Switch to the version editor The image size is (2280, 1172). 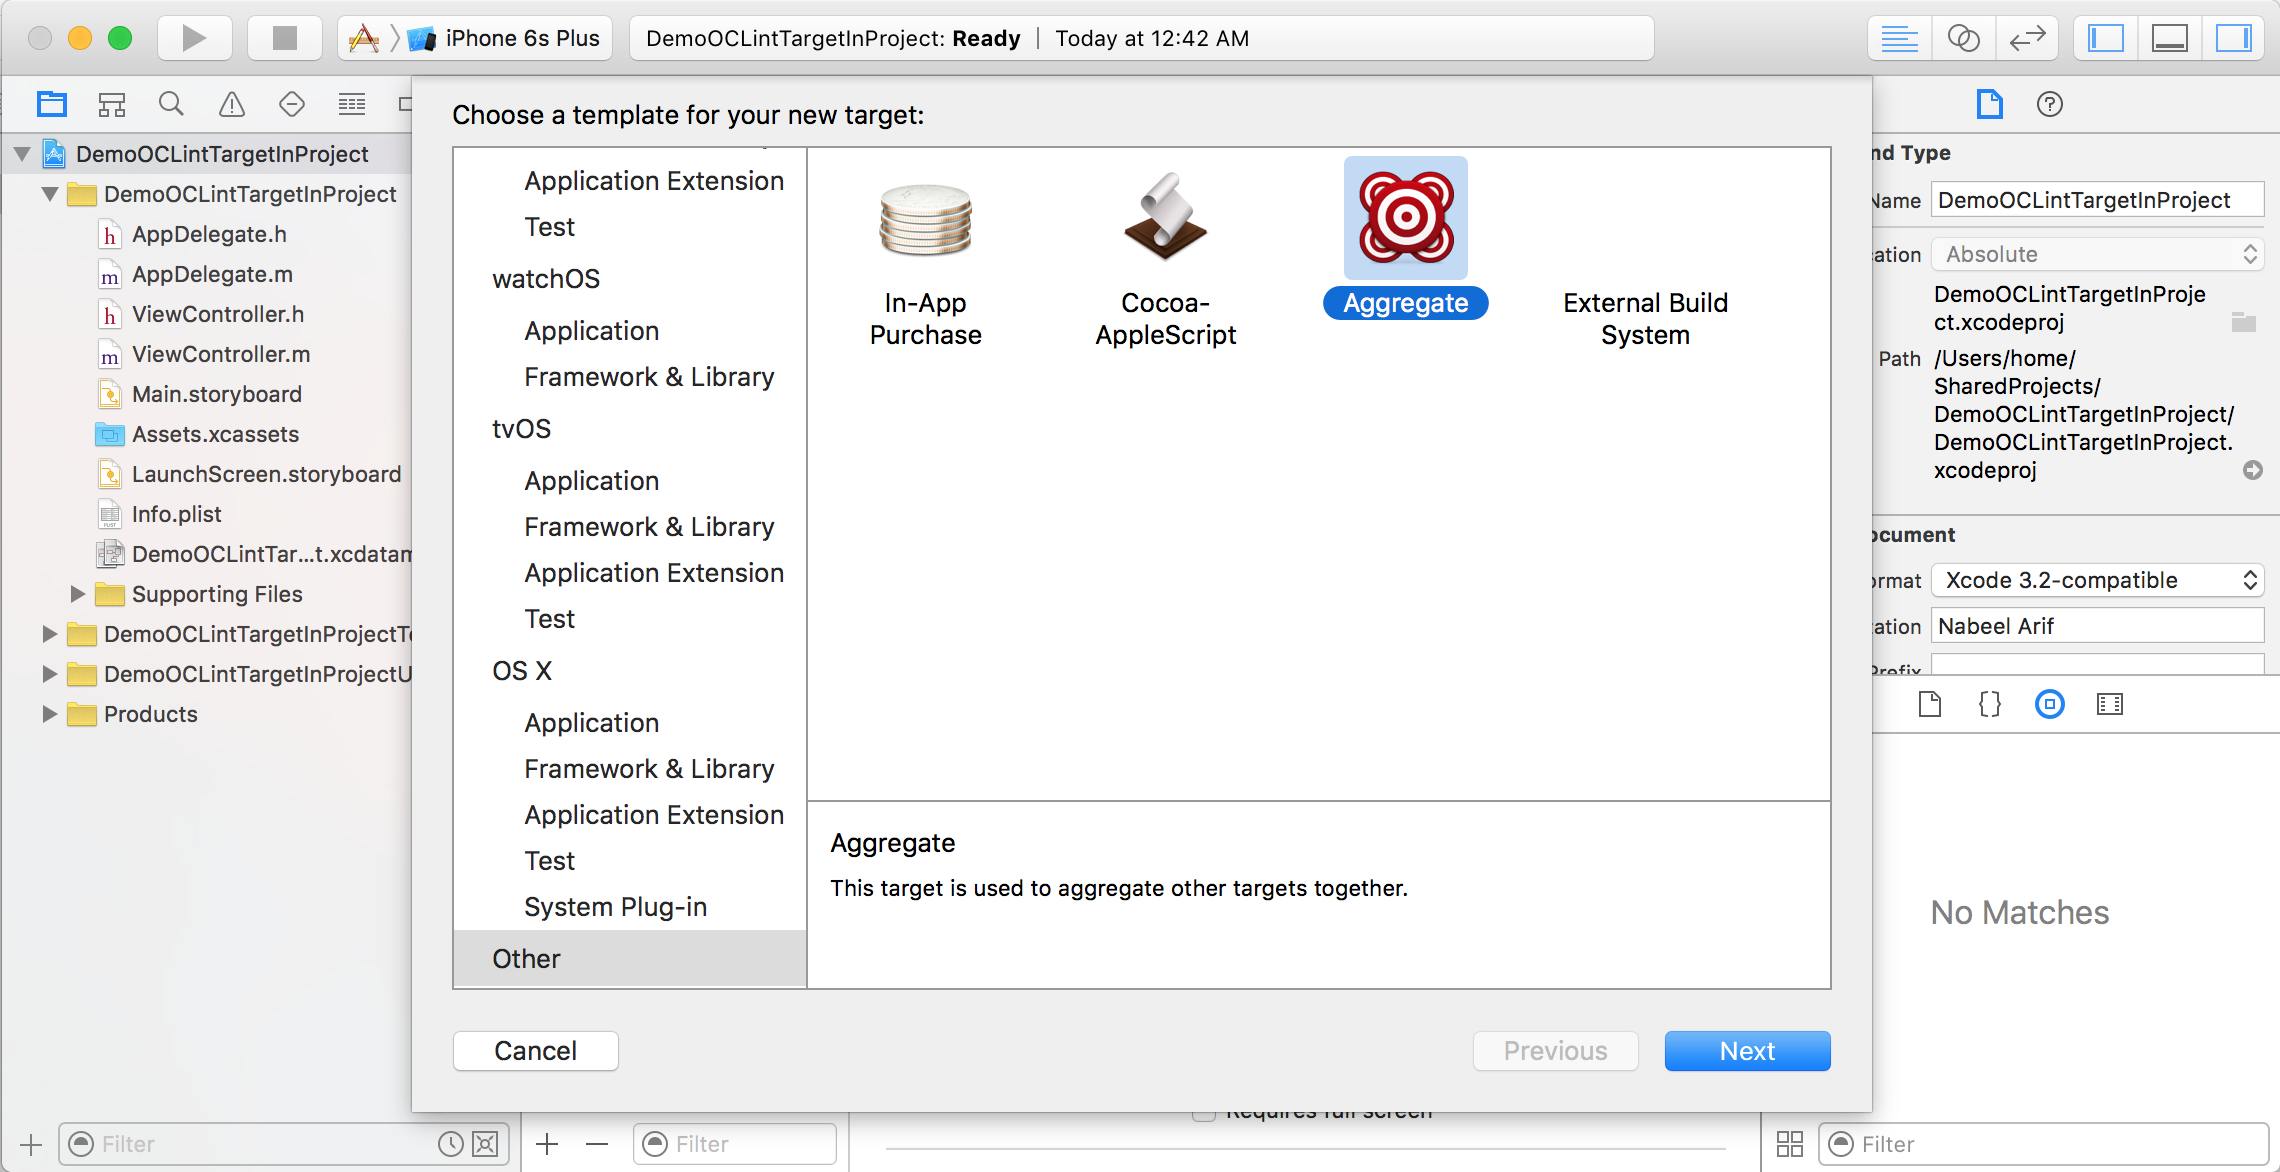pos(2028,38)
